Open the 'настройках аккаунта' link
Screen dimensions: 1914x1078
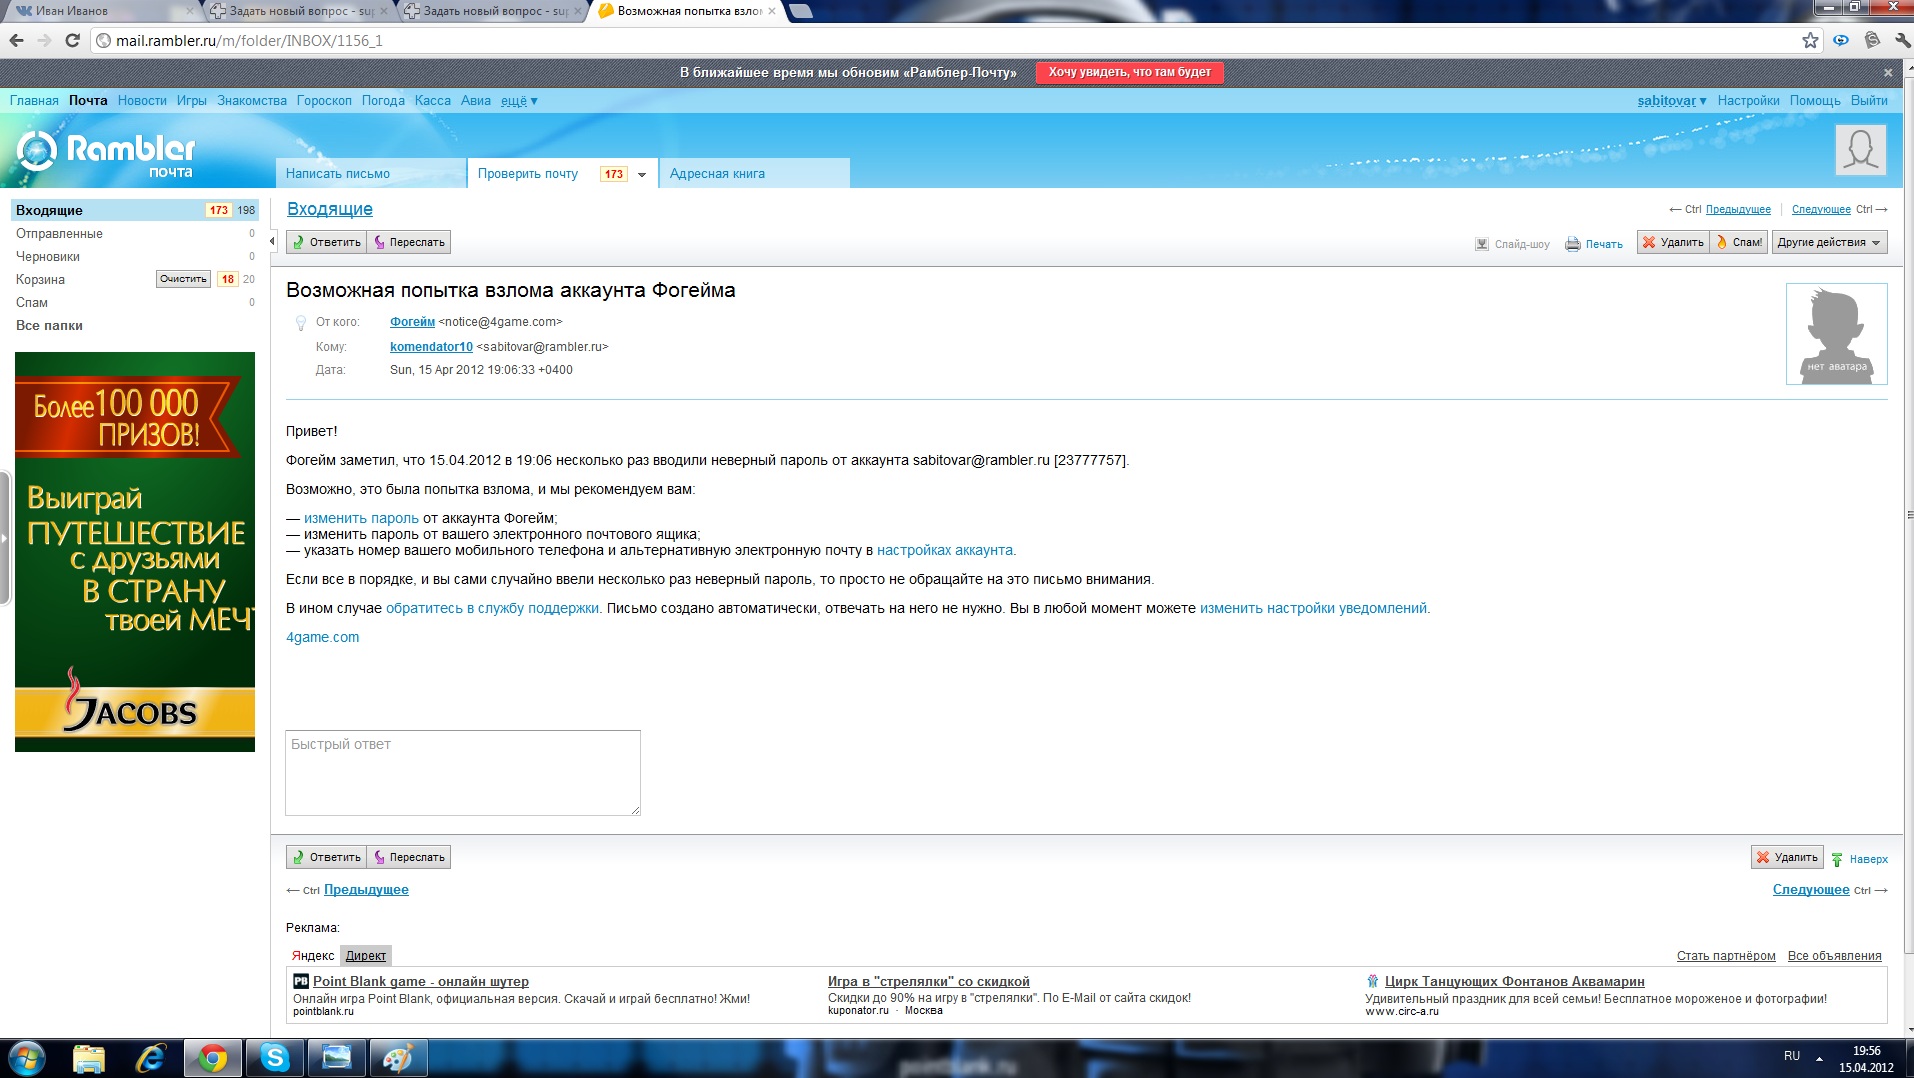pos(945,550)
